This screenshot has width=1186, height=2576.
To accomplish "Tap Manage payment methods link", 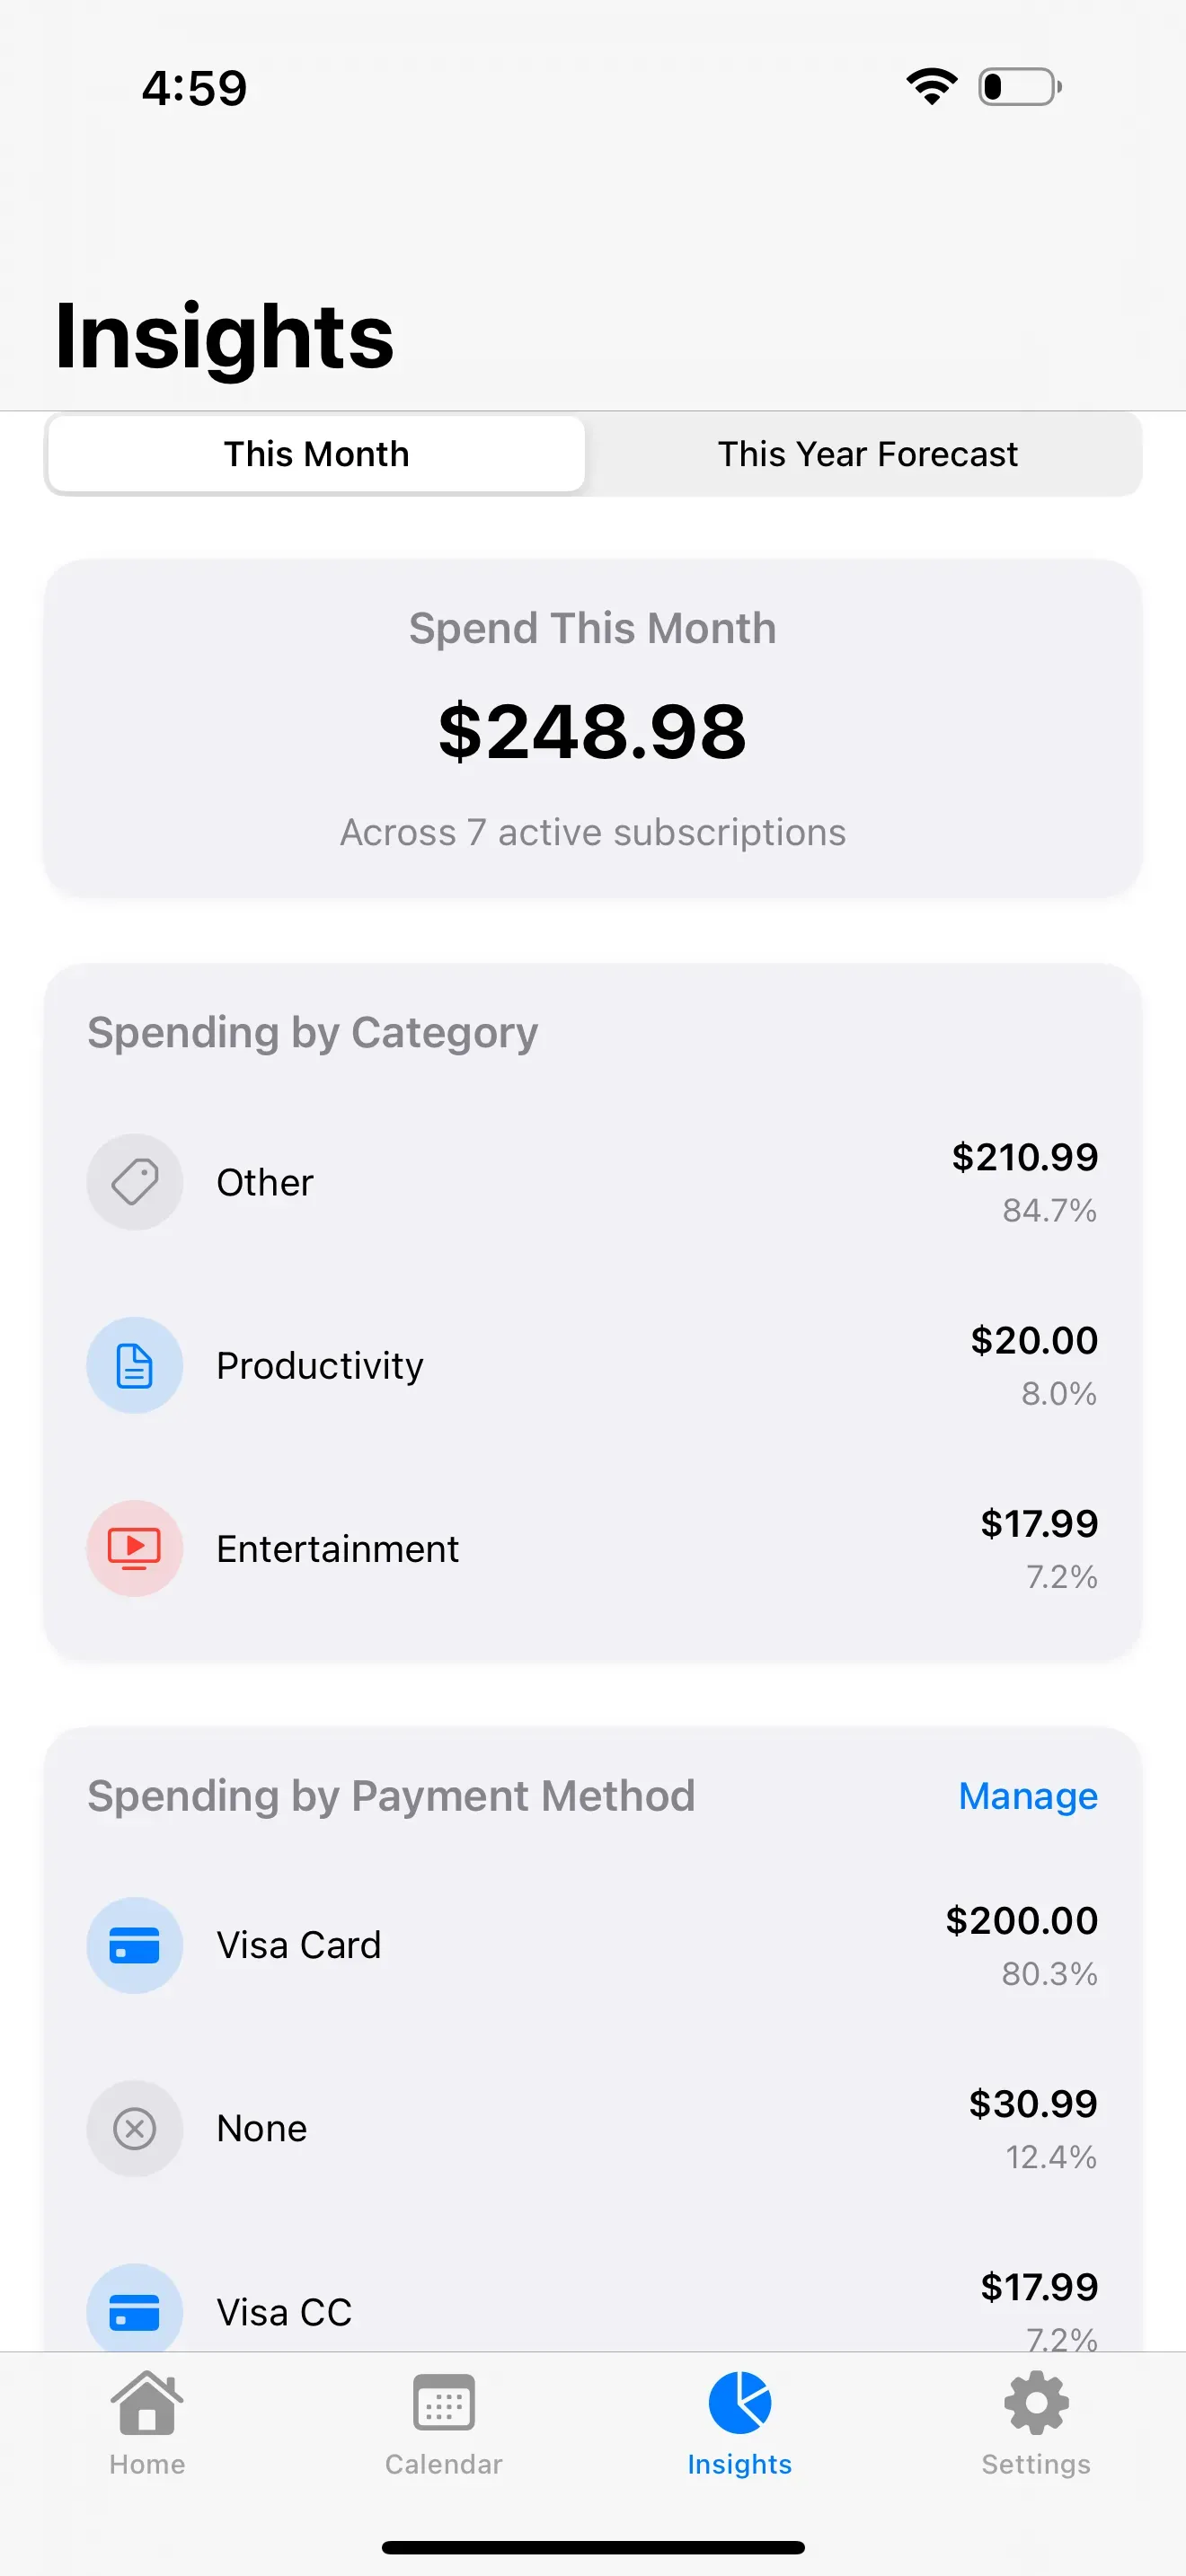I will tap(1028, 1796).
